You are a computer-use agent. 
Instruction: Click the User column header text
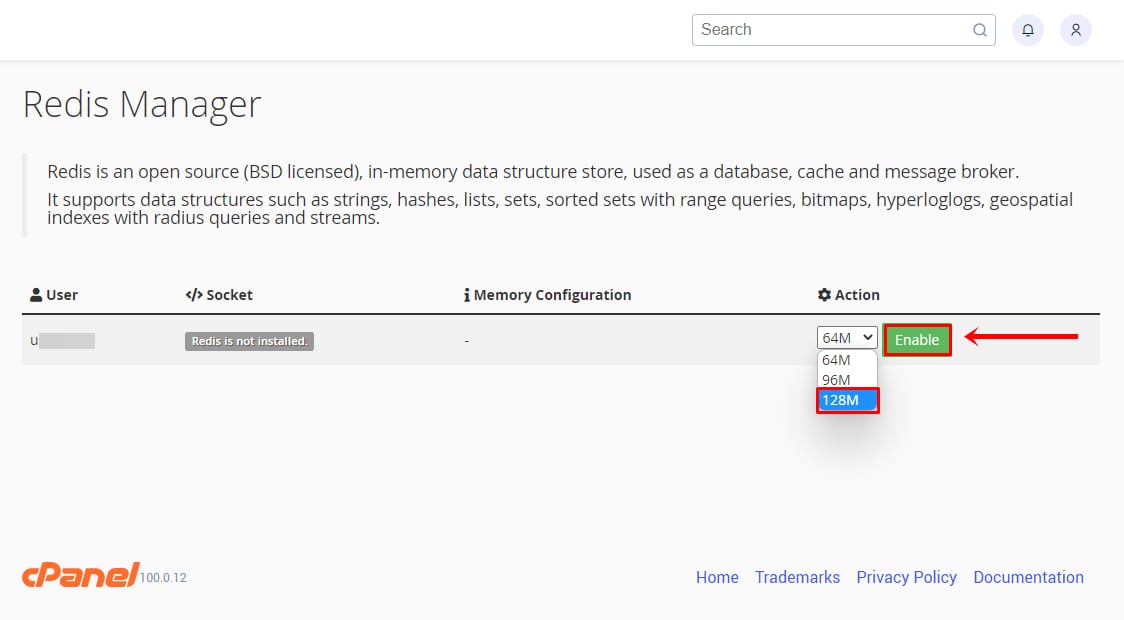click(x=62, y=295)
